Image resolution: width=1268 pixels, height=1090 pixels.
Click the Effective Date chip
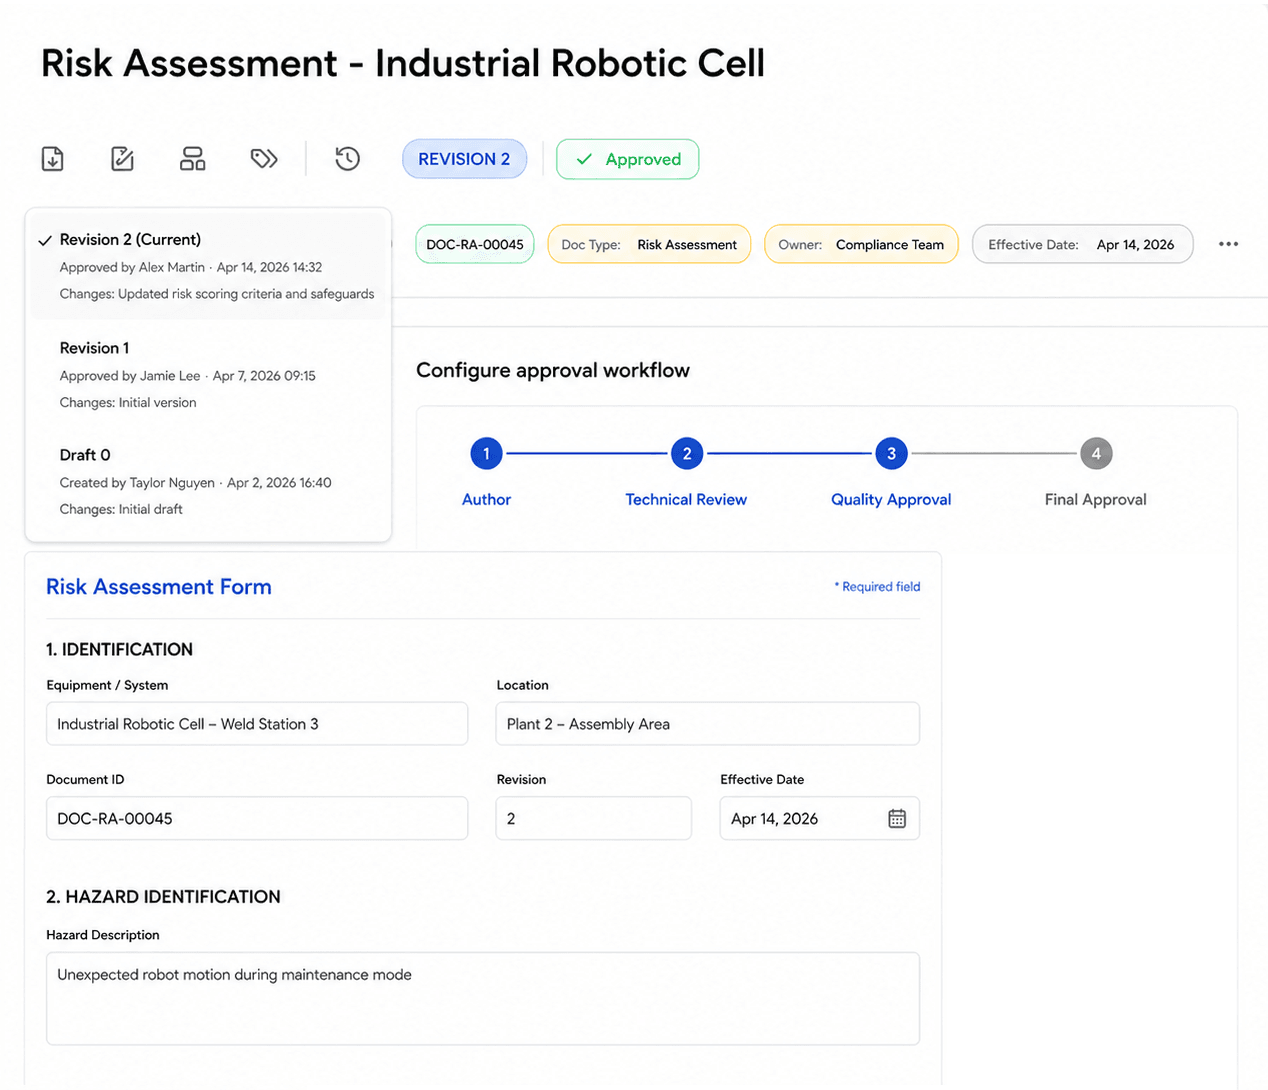(1082, 244)
